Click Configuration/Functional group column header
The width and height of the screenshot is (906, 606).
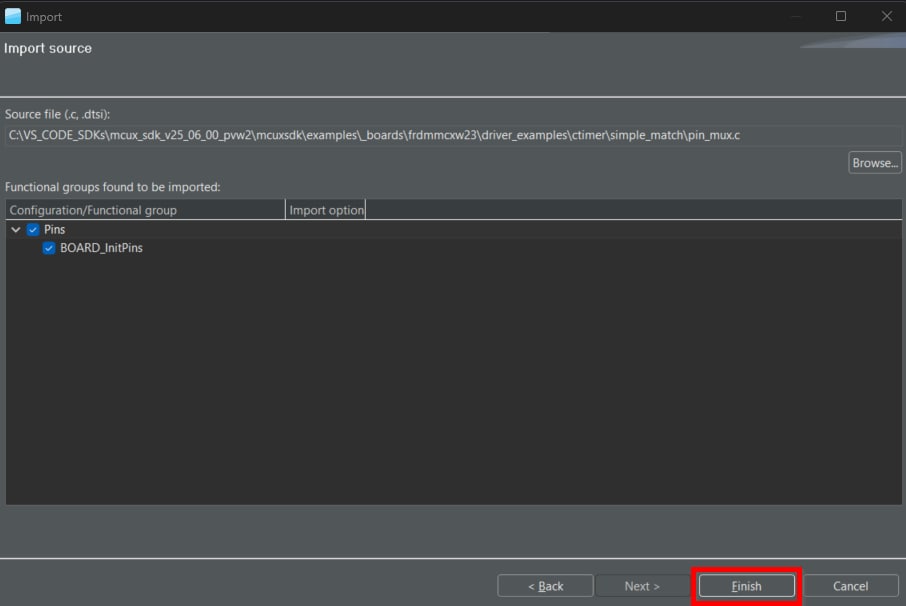point(145,210)
